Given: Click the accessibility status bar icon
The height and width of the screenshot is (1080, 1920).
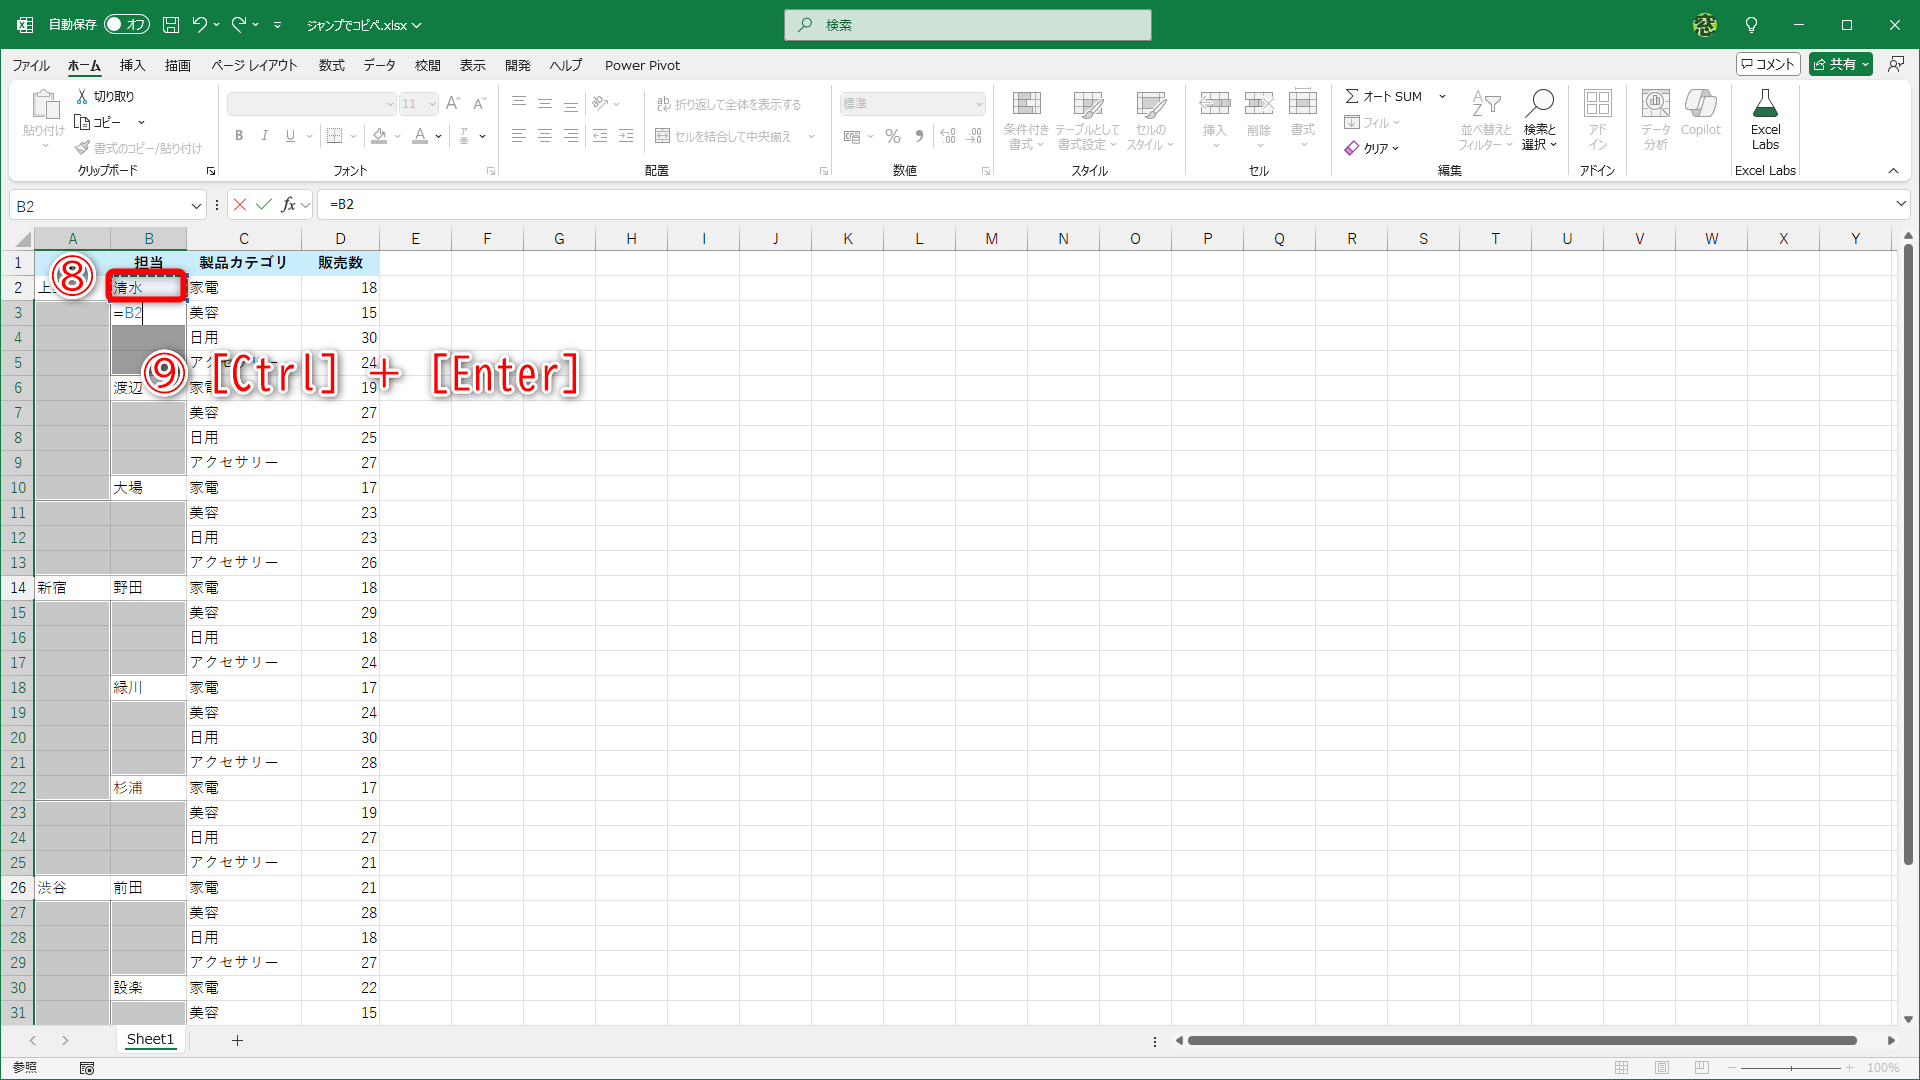Looking at the screenshot, I should click(87, 1068).
